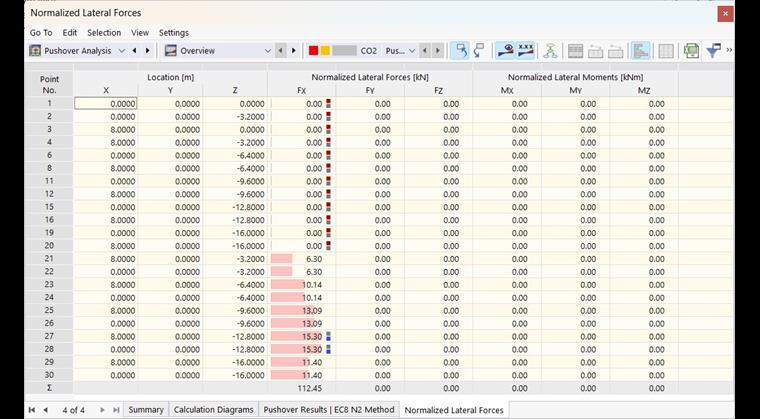This screenshot has height=419, width=760.
Task: Switch to Pushover Results EC8 N2 Method tab
Action: pos(329,410)
